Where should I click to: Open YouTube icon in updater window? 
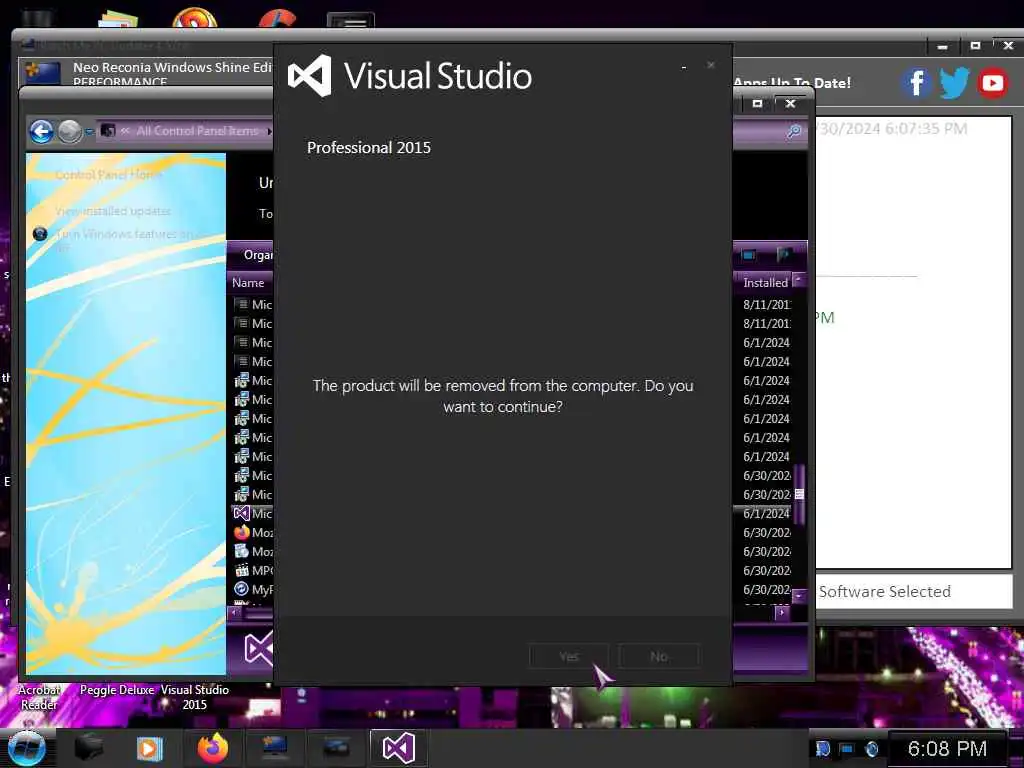pyautogui.click(x=992, y=83)
